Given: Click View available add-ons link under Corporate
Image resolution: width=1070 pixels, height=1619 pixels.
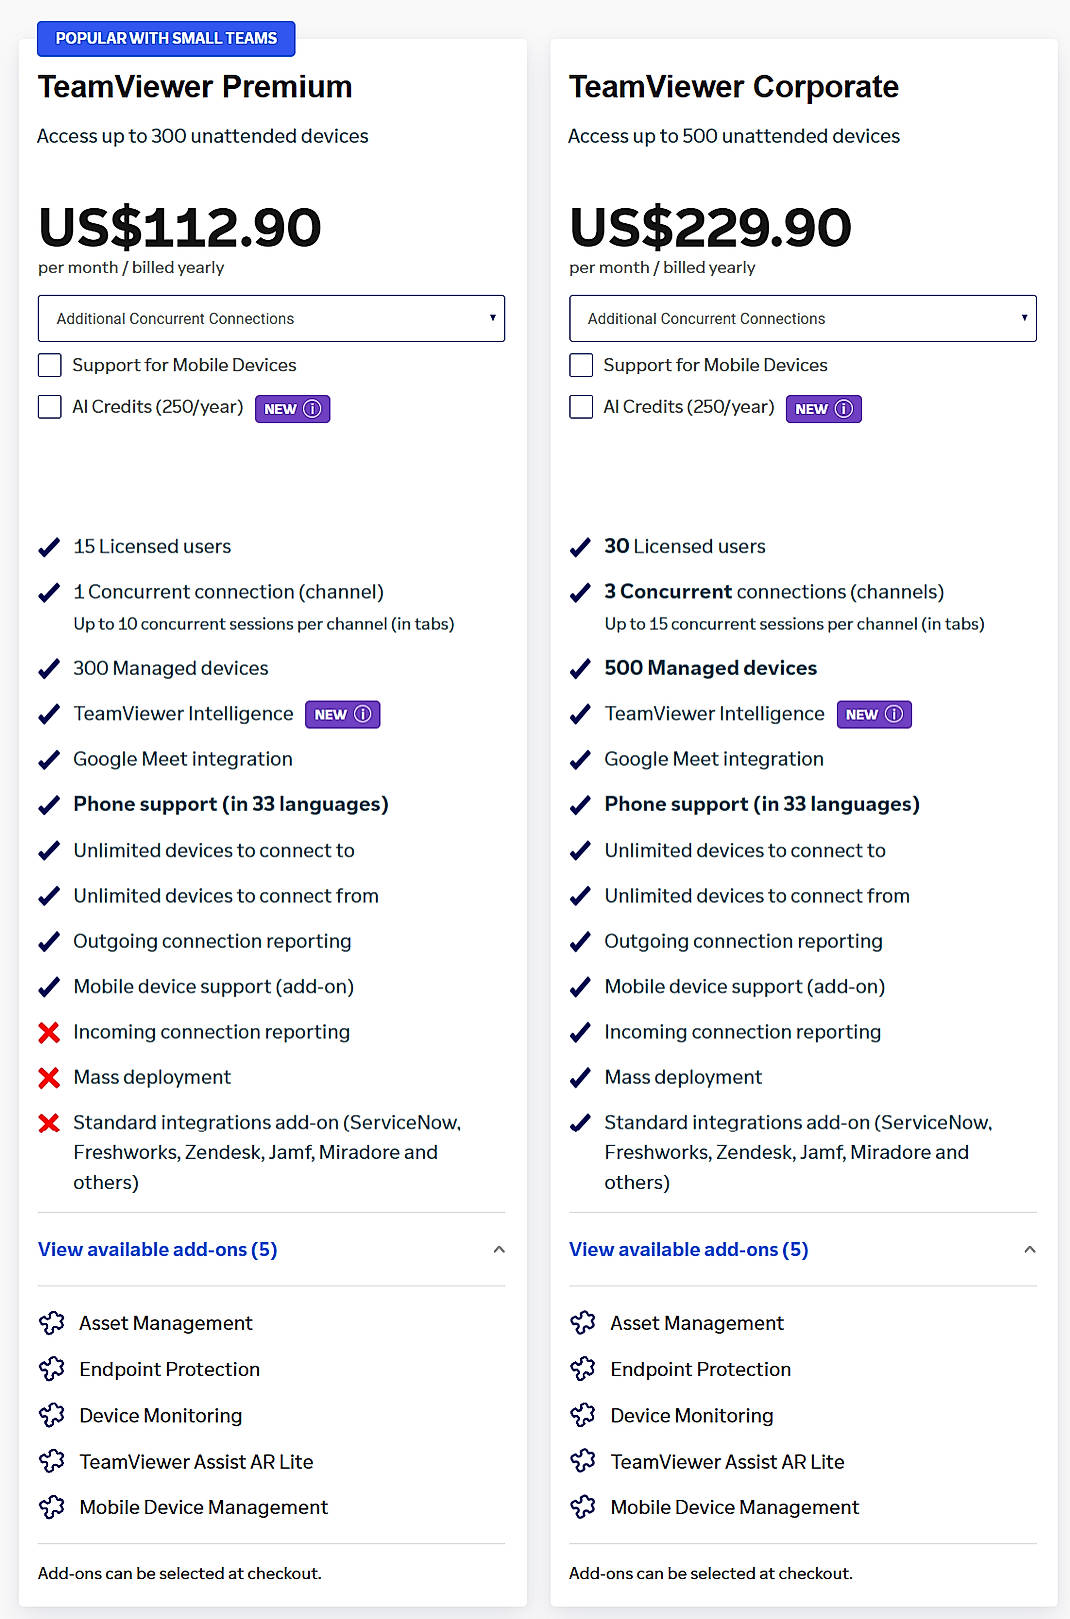Looking at the screenshot, I should click(688, 1249).
